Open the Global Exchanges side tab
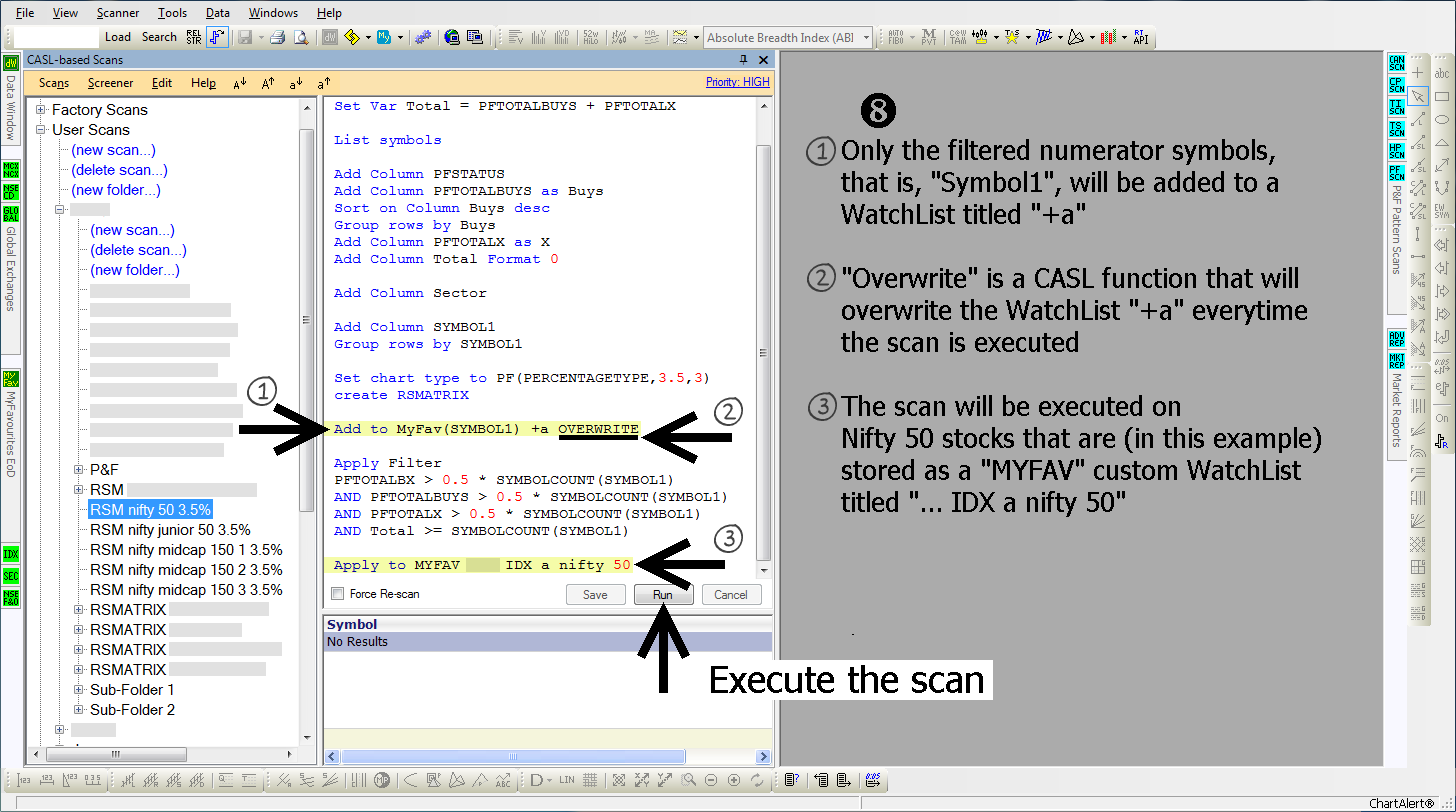 pyautogui.click(x=11, y=269)
